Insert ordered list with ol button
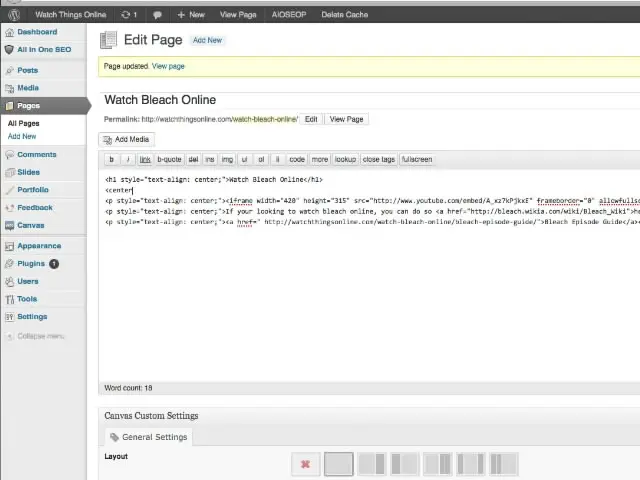 [261, 160]
